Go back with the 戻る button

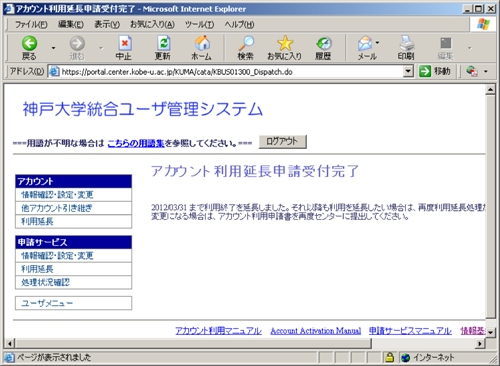click(29, 48)
